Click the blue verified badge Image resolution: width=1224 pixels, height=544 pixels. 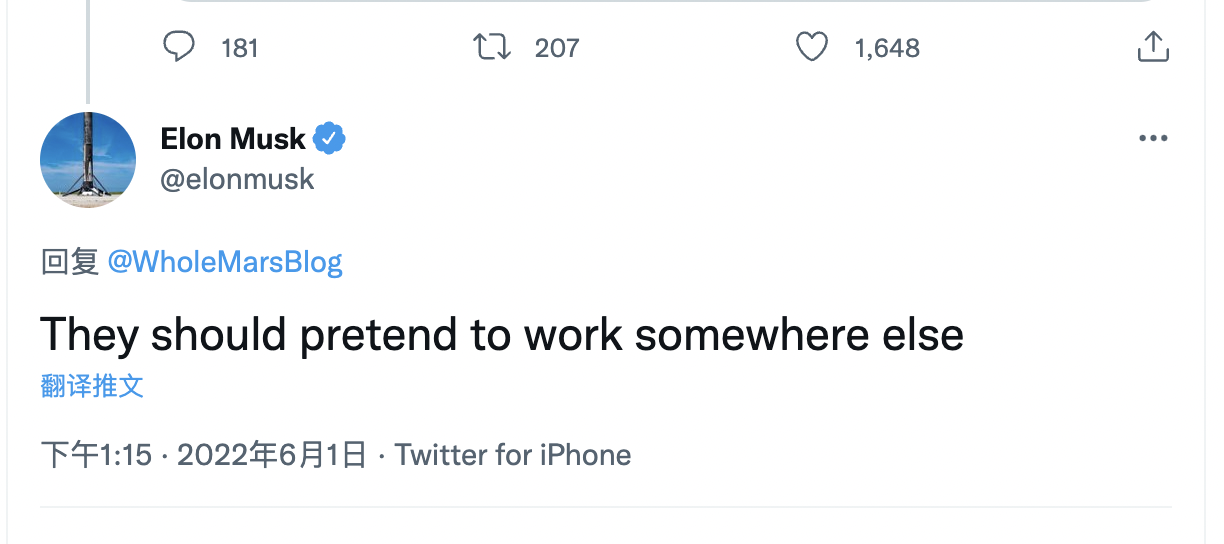point(330,138)
